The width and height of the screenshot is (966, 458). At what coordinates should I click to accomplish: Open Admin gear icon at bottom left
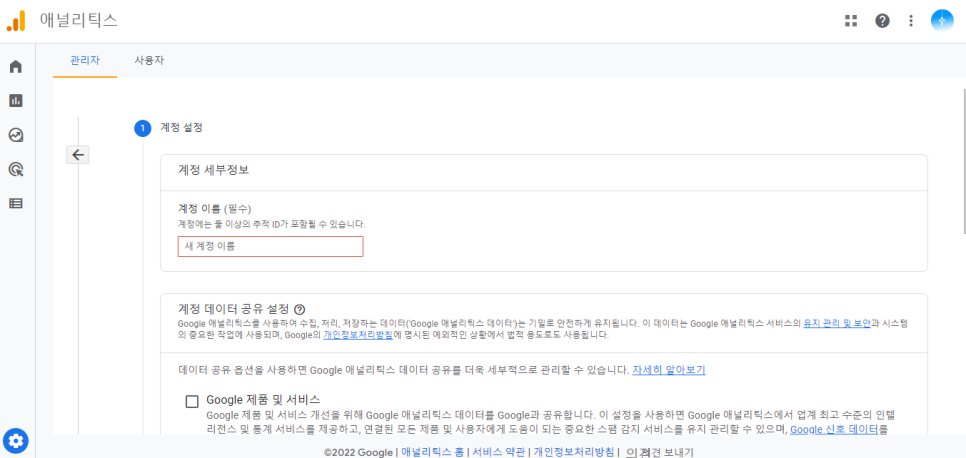(x=15, y=440)
